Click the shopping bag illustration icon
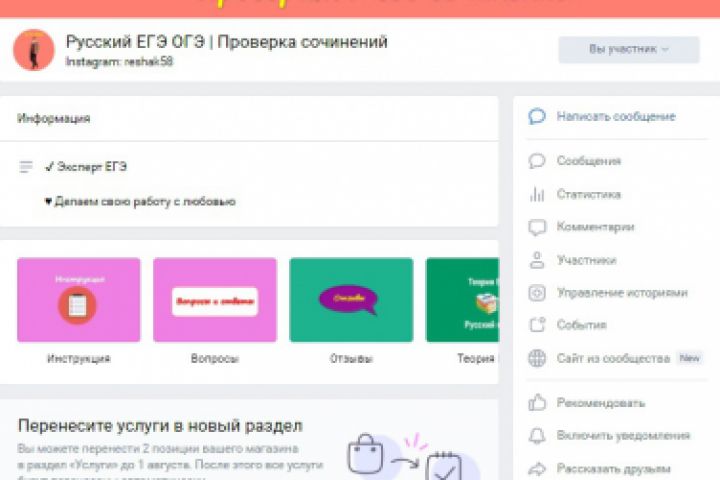720x480 pixels. click(366, 454)
